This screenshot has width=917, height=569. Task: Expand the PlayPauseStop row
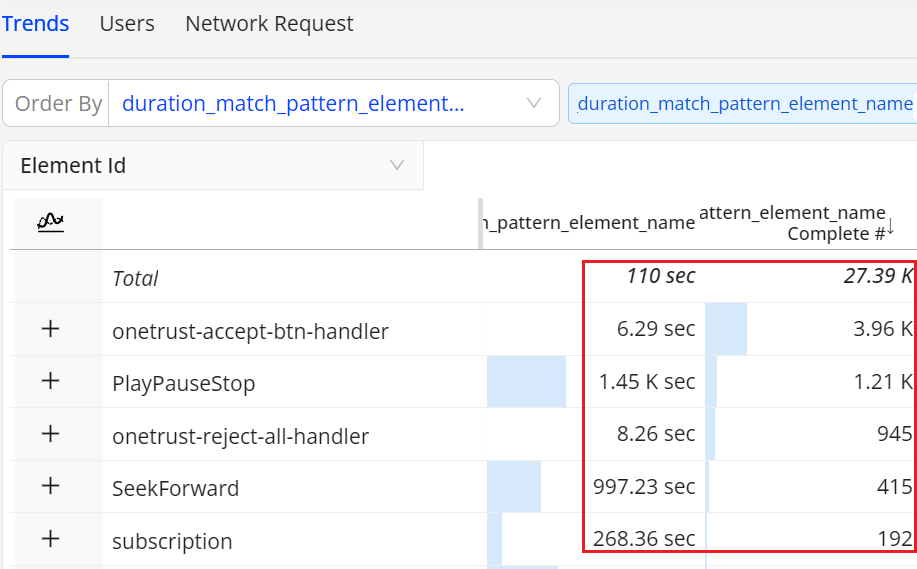[x=51, y=381]
